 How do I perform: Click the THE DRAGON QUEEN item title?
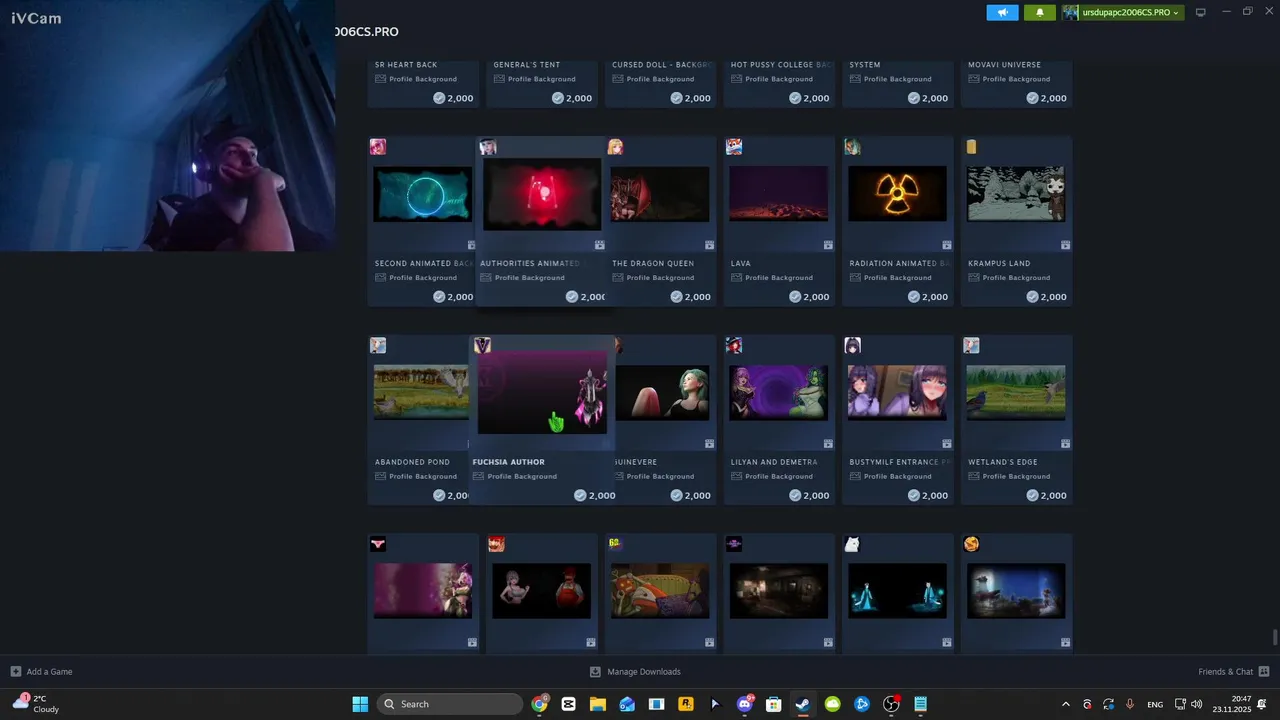click(653, 264)
